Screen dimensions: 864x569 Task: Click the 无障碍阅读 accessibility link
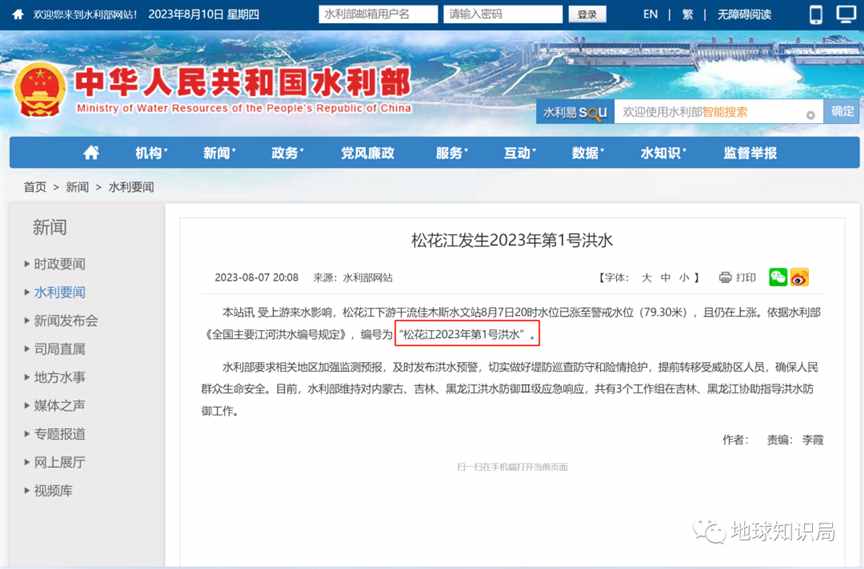[744, 14]
